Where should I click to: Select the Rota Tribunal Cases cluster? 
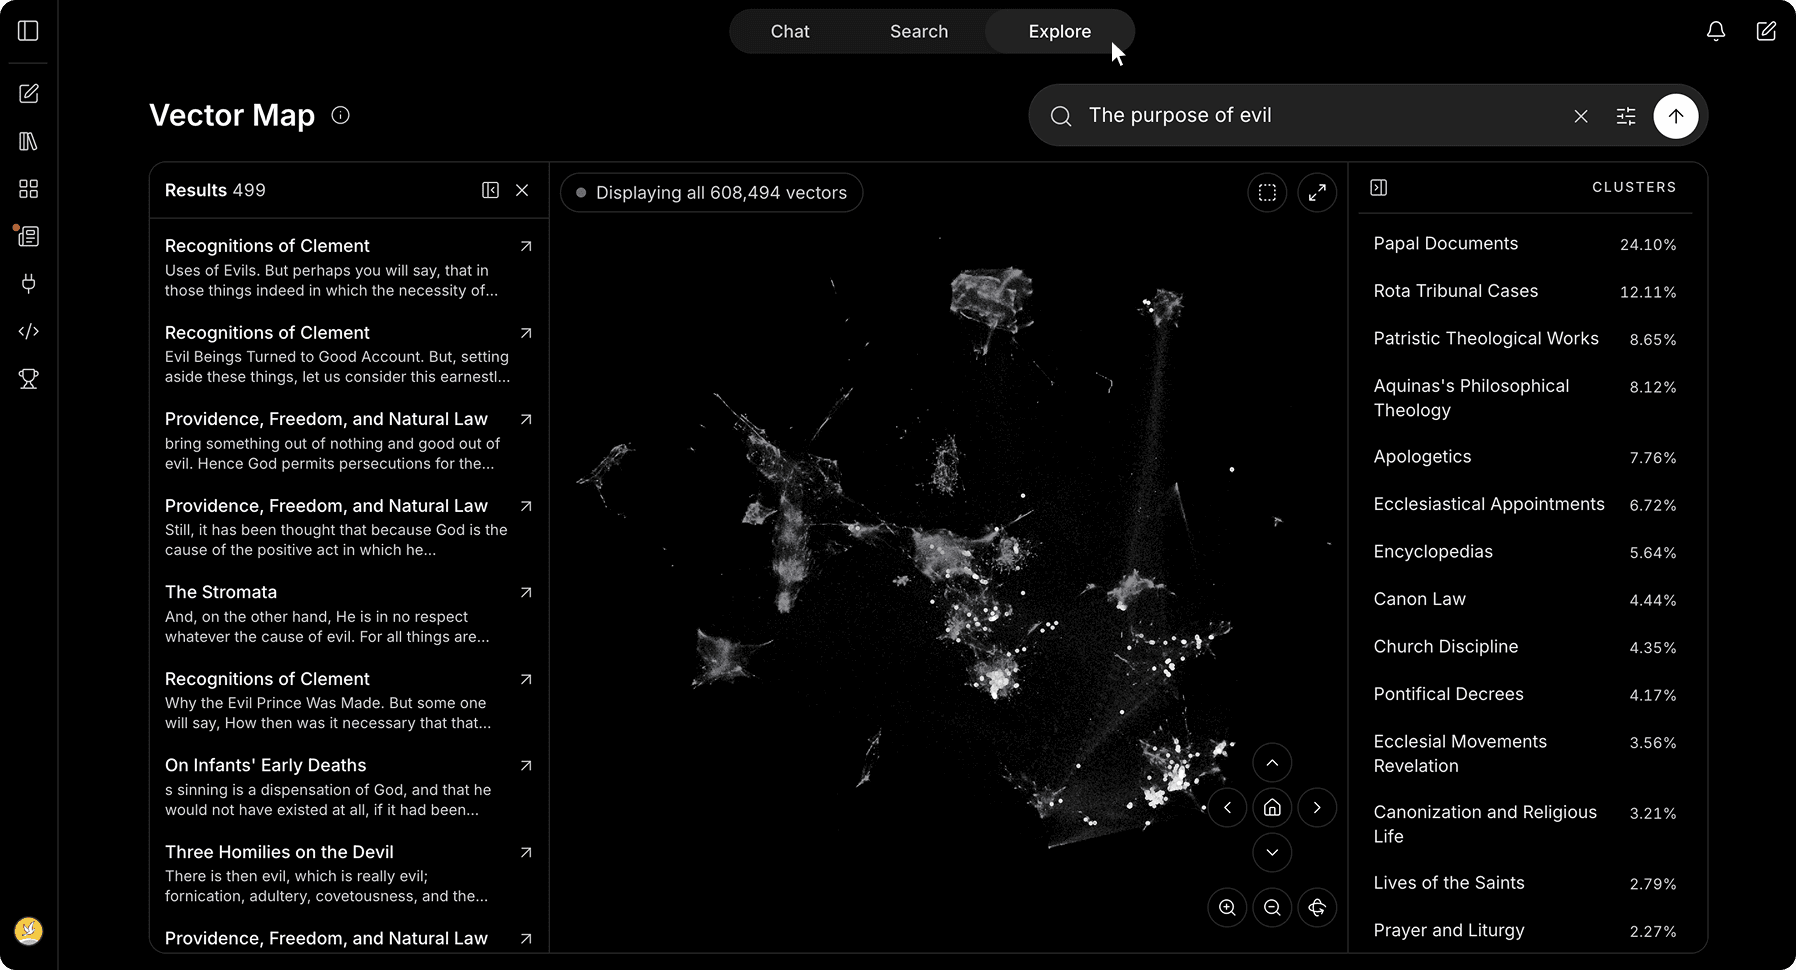[x=1525, y=291]
